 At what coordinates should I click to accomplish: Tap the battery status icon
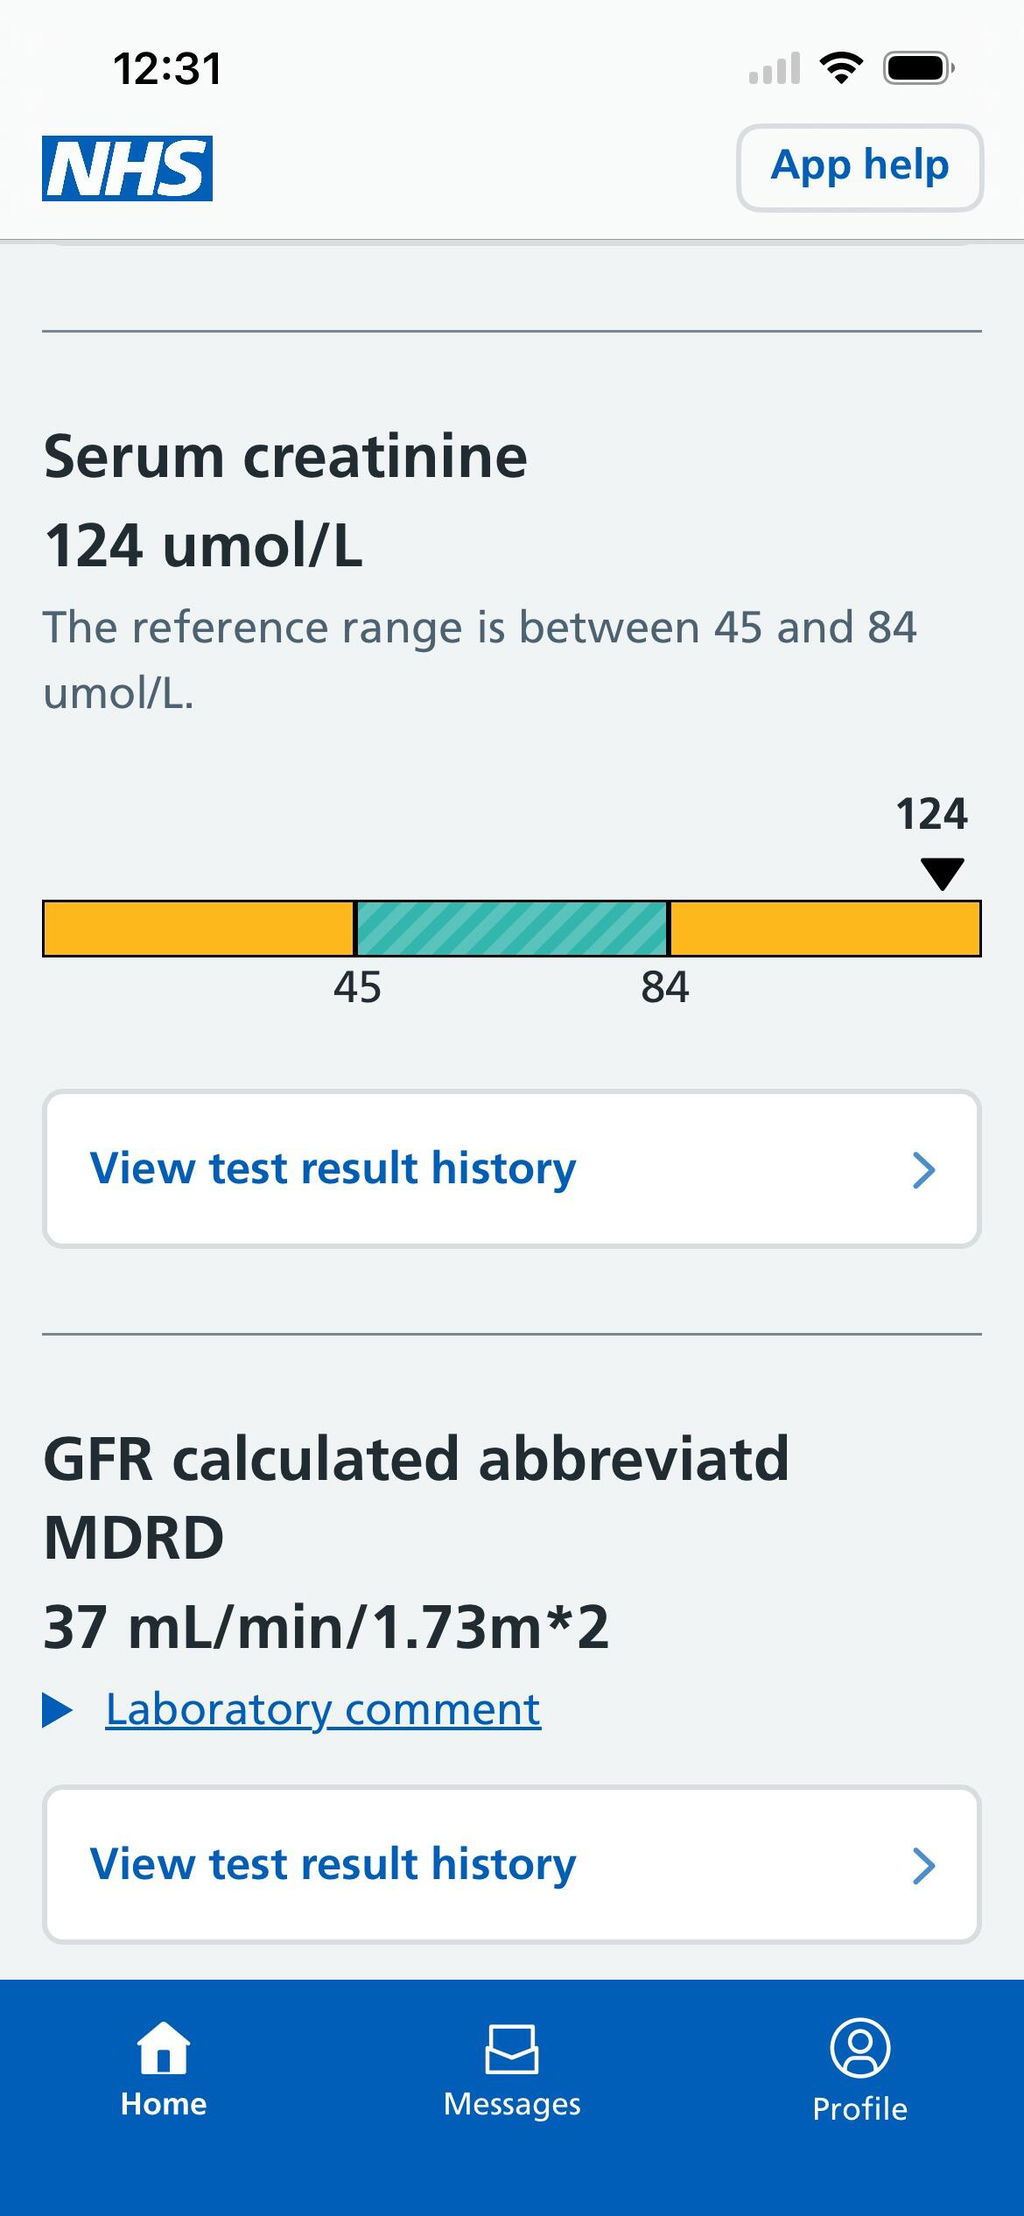pyautogui.click(x=919, y=68)
